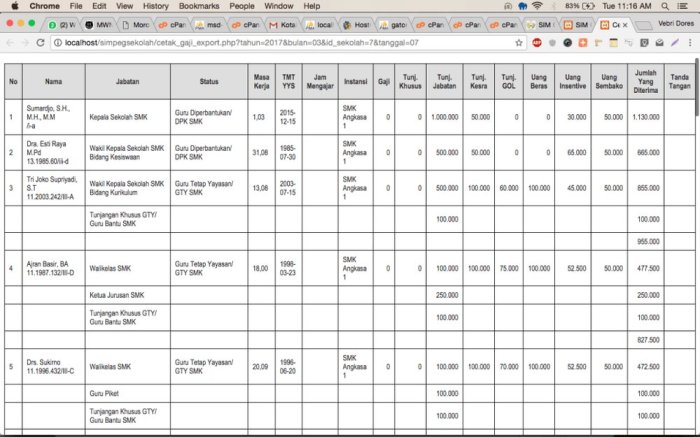Open the macOS Notification Center icon
The image size is (700, 437).
(683, 6)
